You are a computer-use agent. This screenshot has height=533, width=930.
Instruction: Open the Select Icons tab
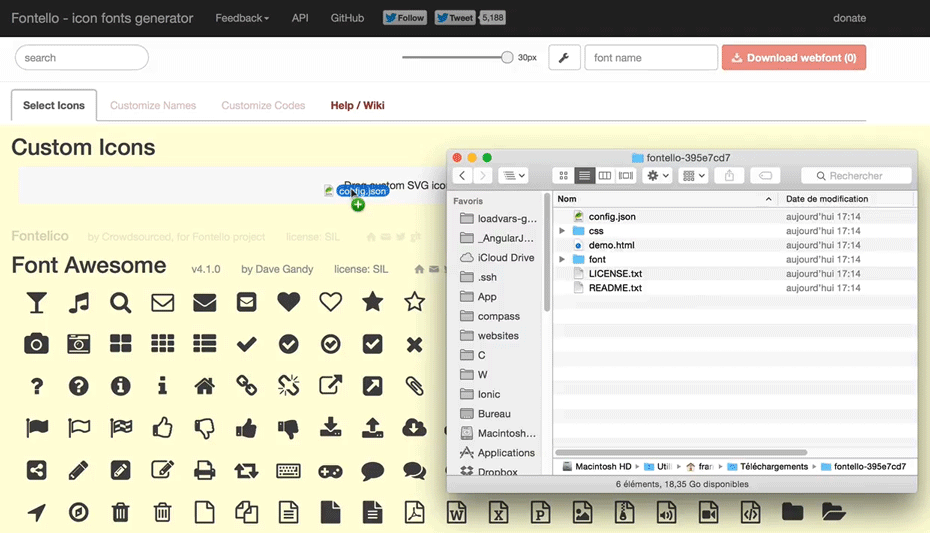[x=54, y=106]
